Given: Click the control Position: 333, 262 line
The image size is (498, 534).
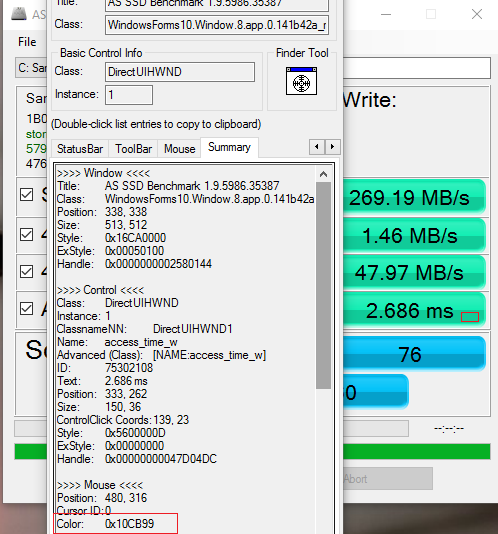Looking at the screenshot, I should [x=102, y=394].
